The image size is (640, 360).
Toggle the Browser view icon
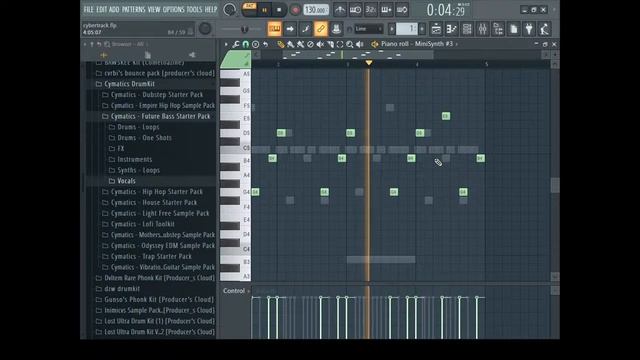[498, 29]
